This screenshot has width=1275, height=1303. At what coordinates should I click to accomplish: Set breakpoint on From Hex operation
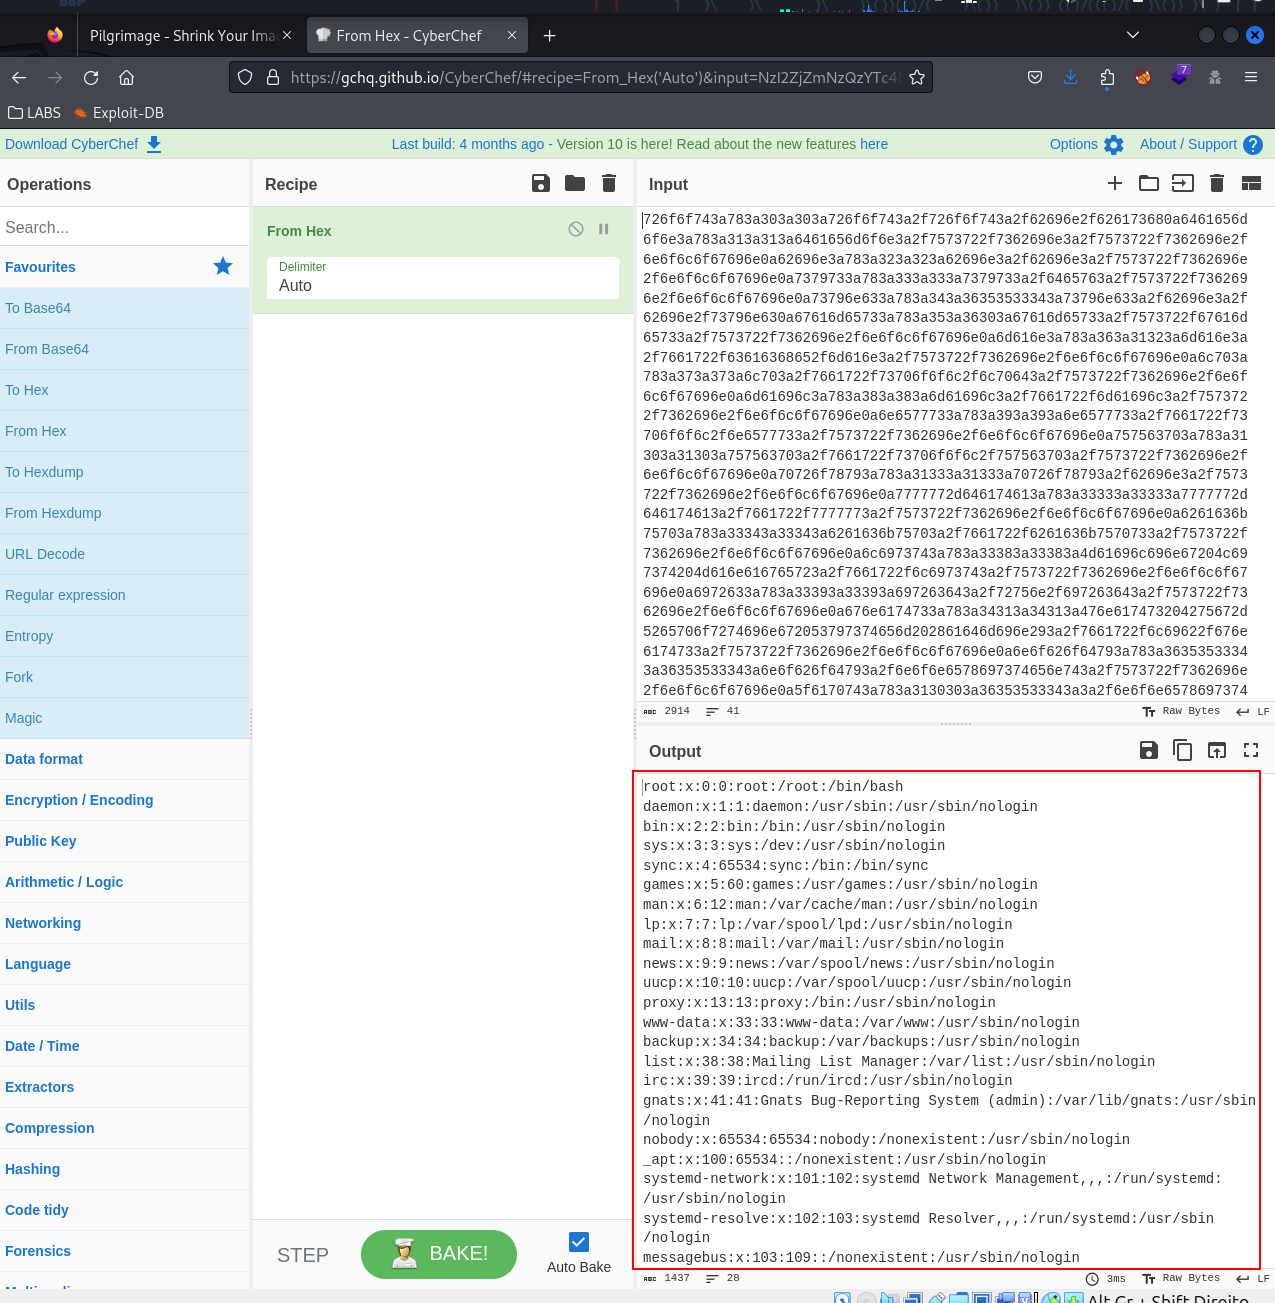(604, 229)
